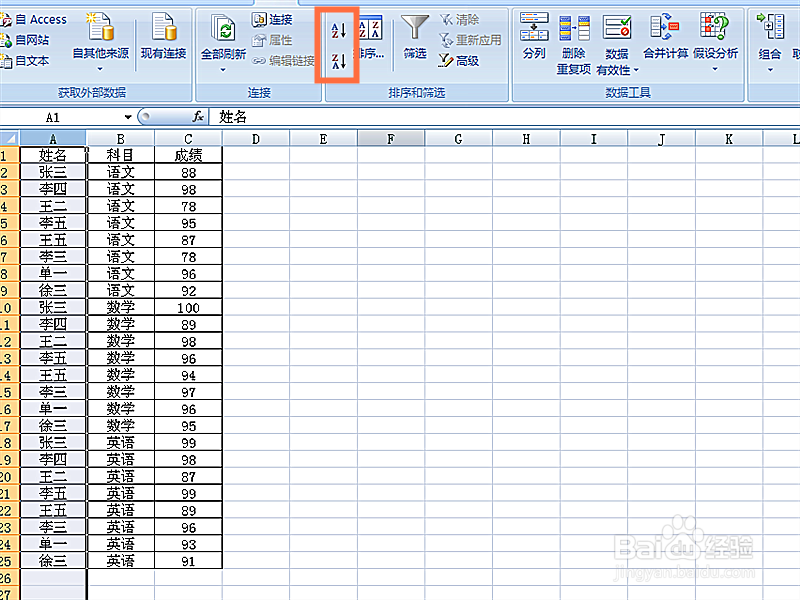This screenshot has width=800, height=600.
Task: Open consolidate (合并计算)
Action: (665, 36)
